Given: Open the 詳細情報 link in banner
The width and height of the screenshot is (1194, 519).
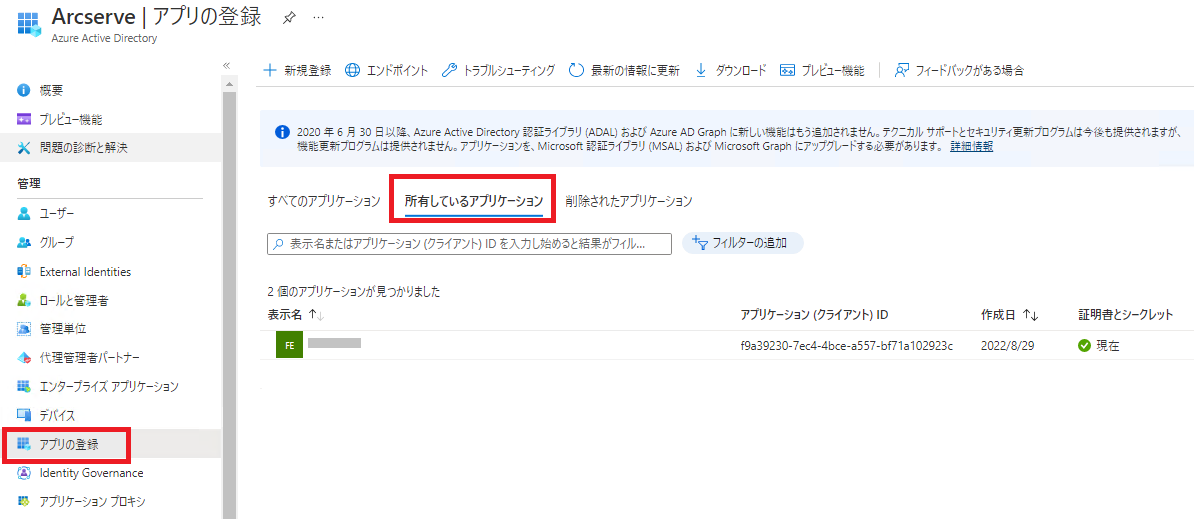Looking at the screenshot, I should pyautogui.click(x=971, y=146).
